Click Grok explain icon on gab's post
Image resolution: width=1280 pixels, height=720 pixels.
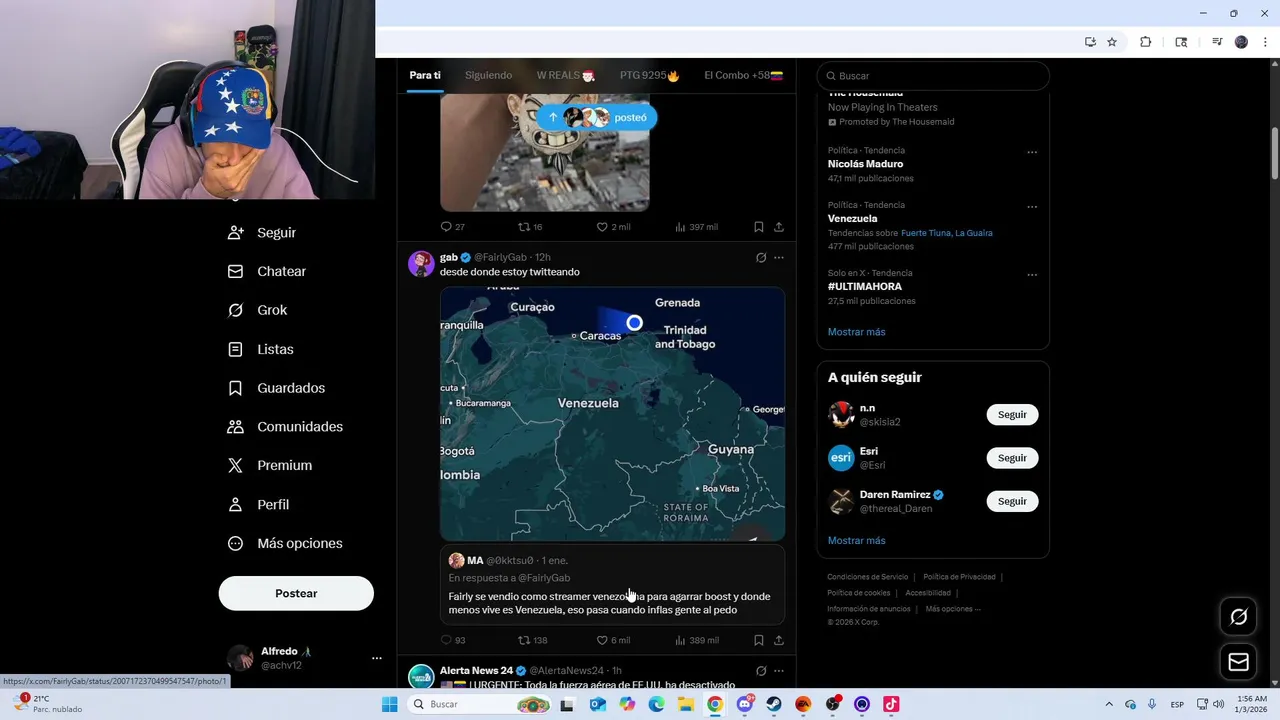761,257
